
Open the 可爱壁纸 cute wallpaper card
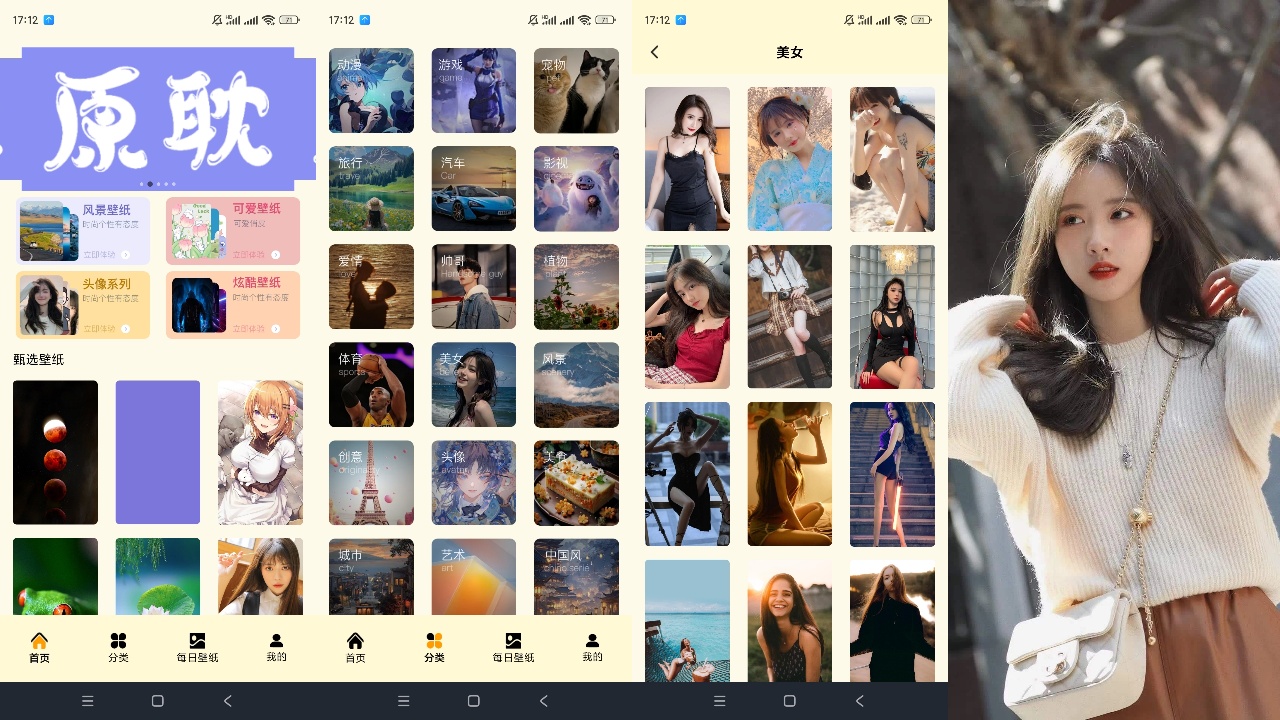tap(232, 231)
